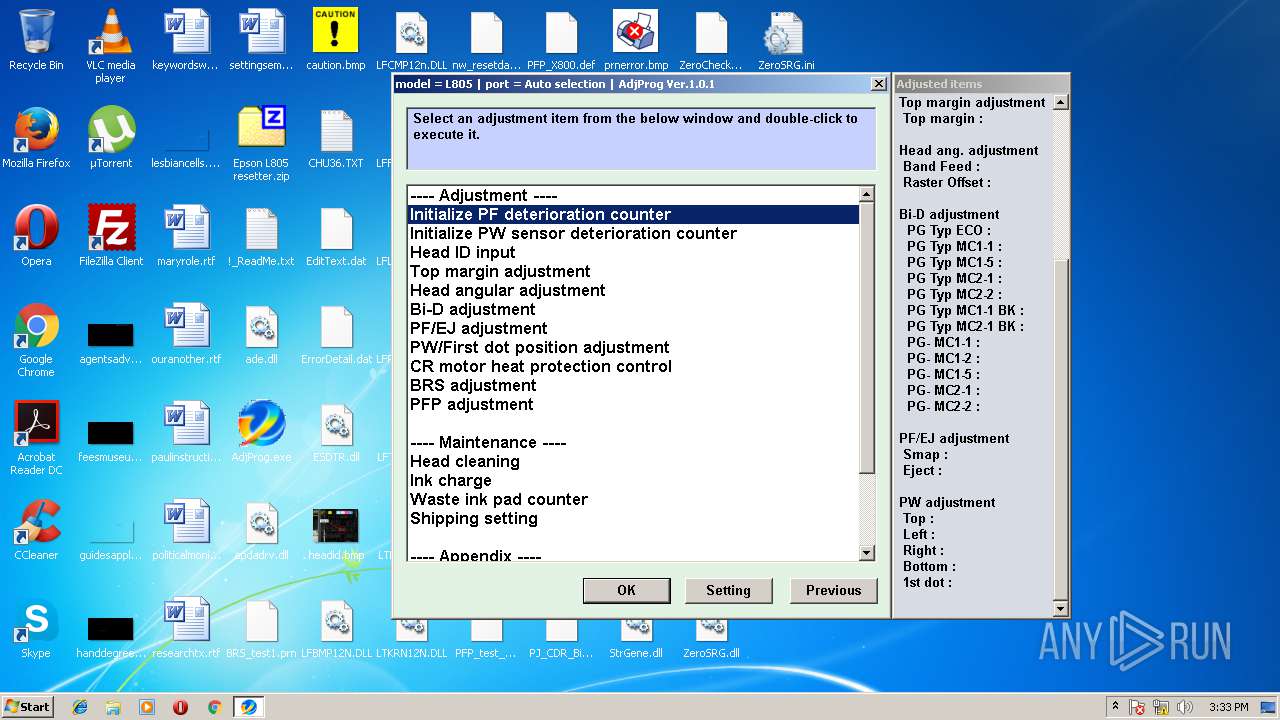The height and width of the screenshot is (720, 1280).
Task: Click the Chrome icon in the taskbar
Action: 214,707
